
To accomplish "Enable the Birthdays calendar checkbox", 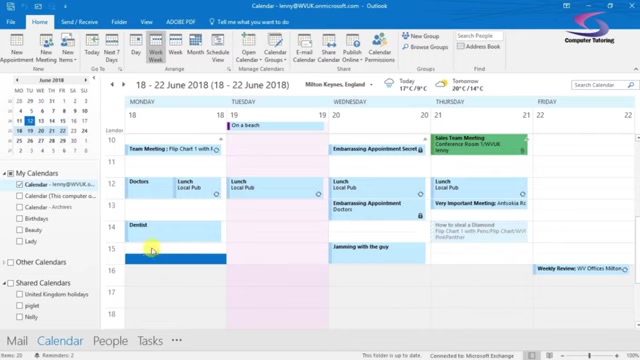I will tap(19, 218).
